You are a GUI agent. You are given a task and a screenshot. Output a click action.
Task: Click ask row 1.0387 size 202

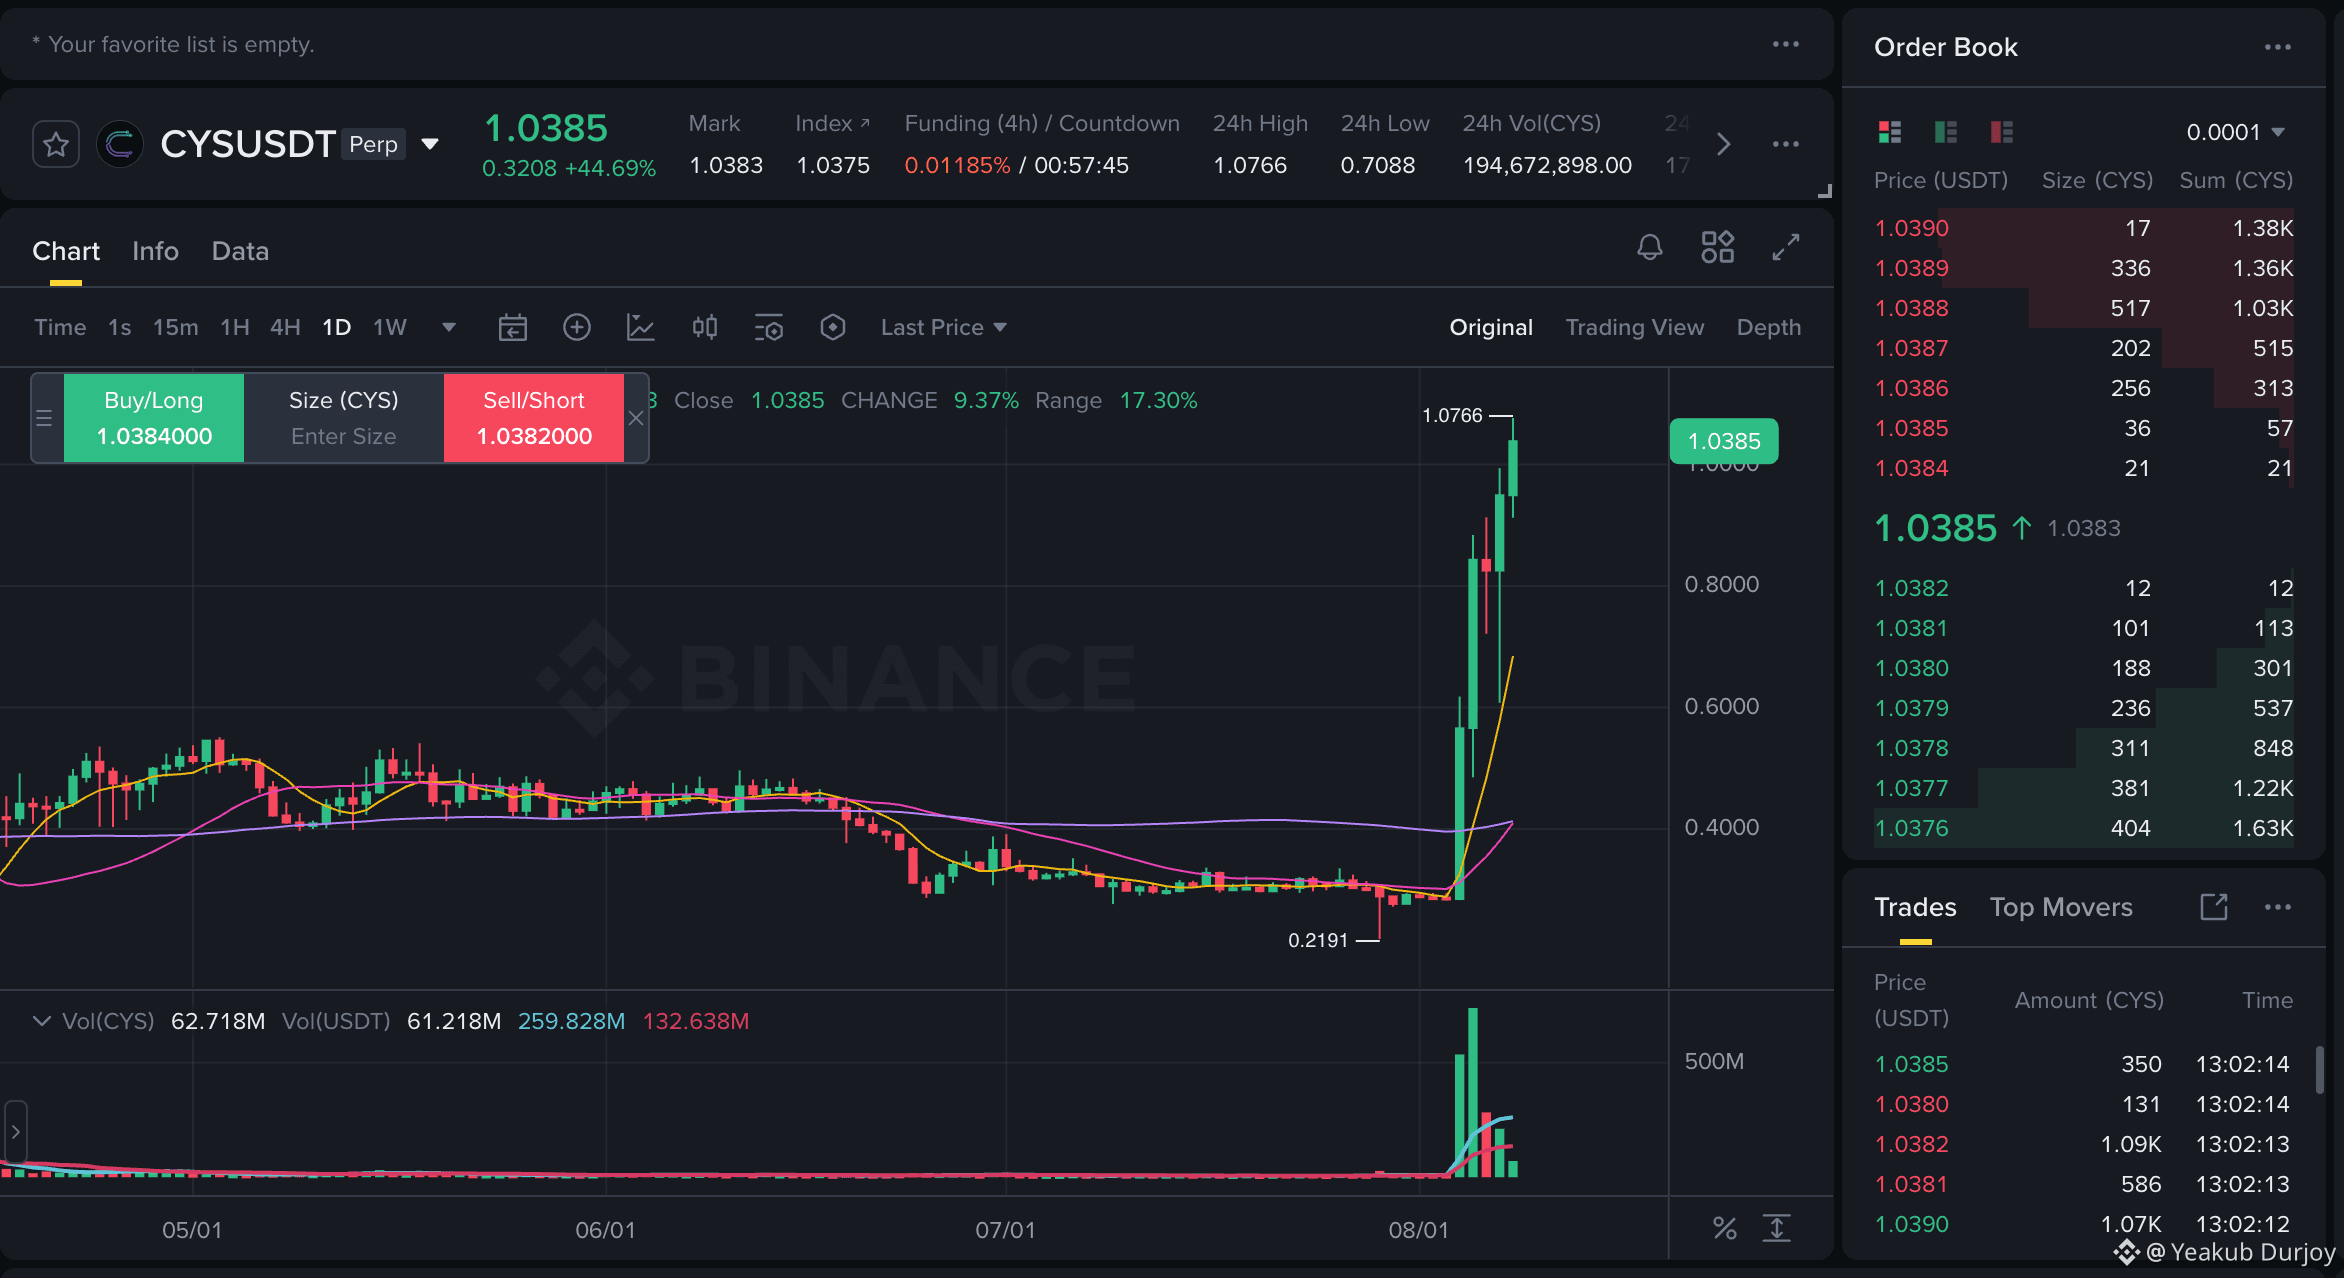click(x=2084, y=348)
